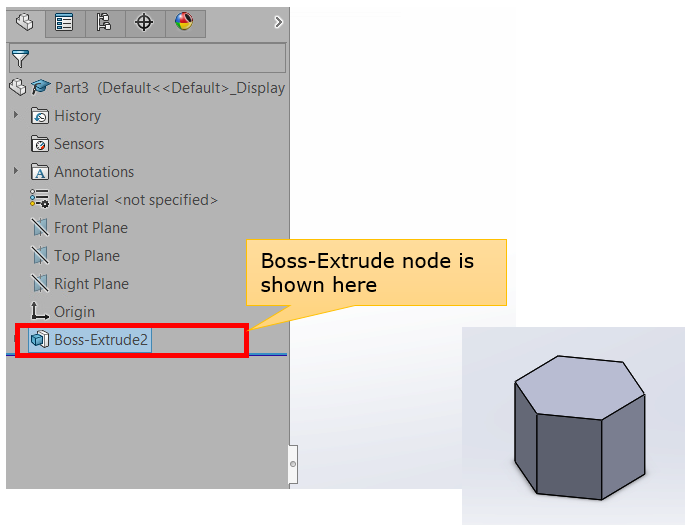Click the graduation cap icon beside Part3
Screen dimensions: 690x531
[x=40, y=87]
